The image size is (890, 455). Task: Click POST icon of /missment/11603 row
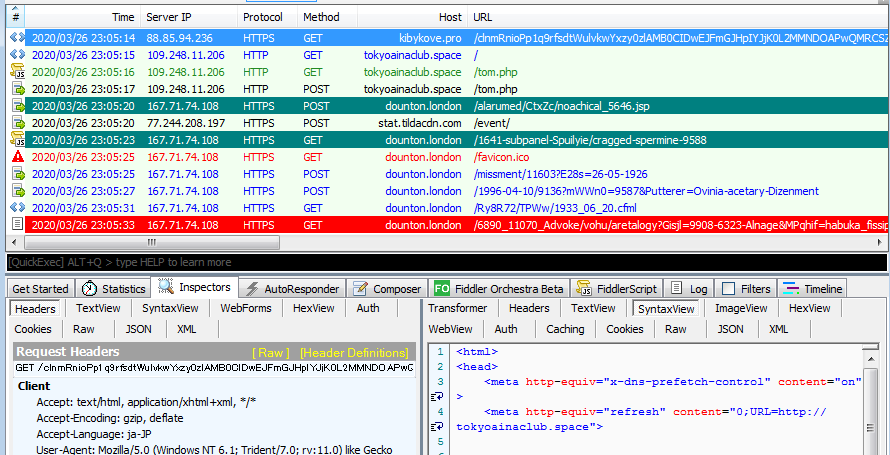18,174
